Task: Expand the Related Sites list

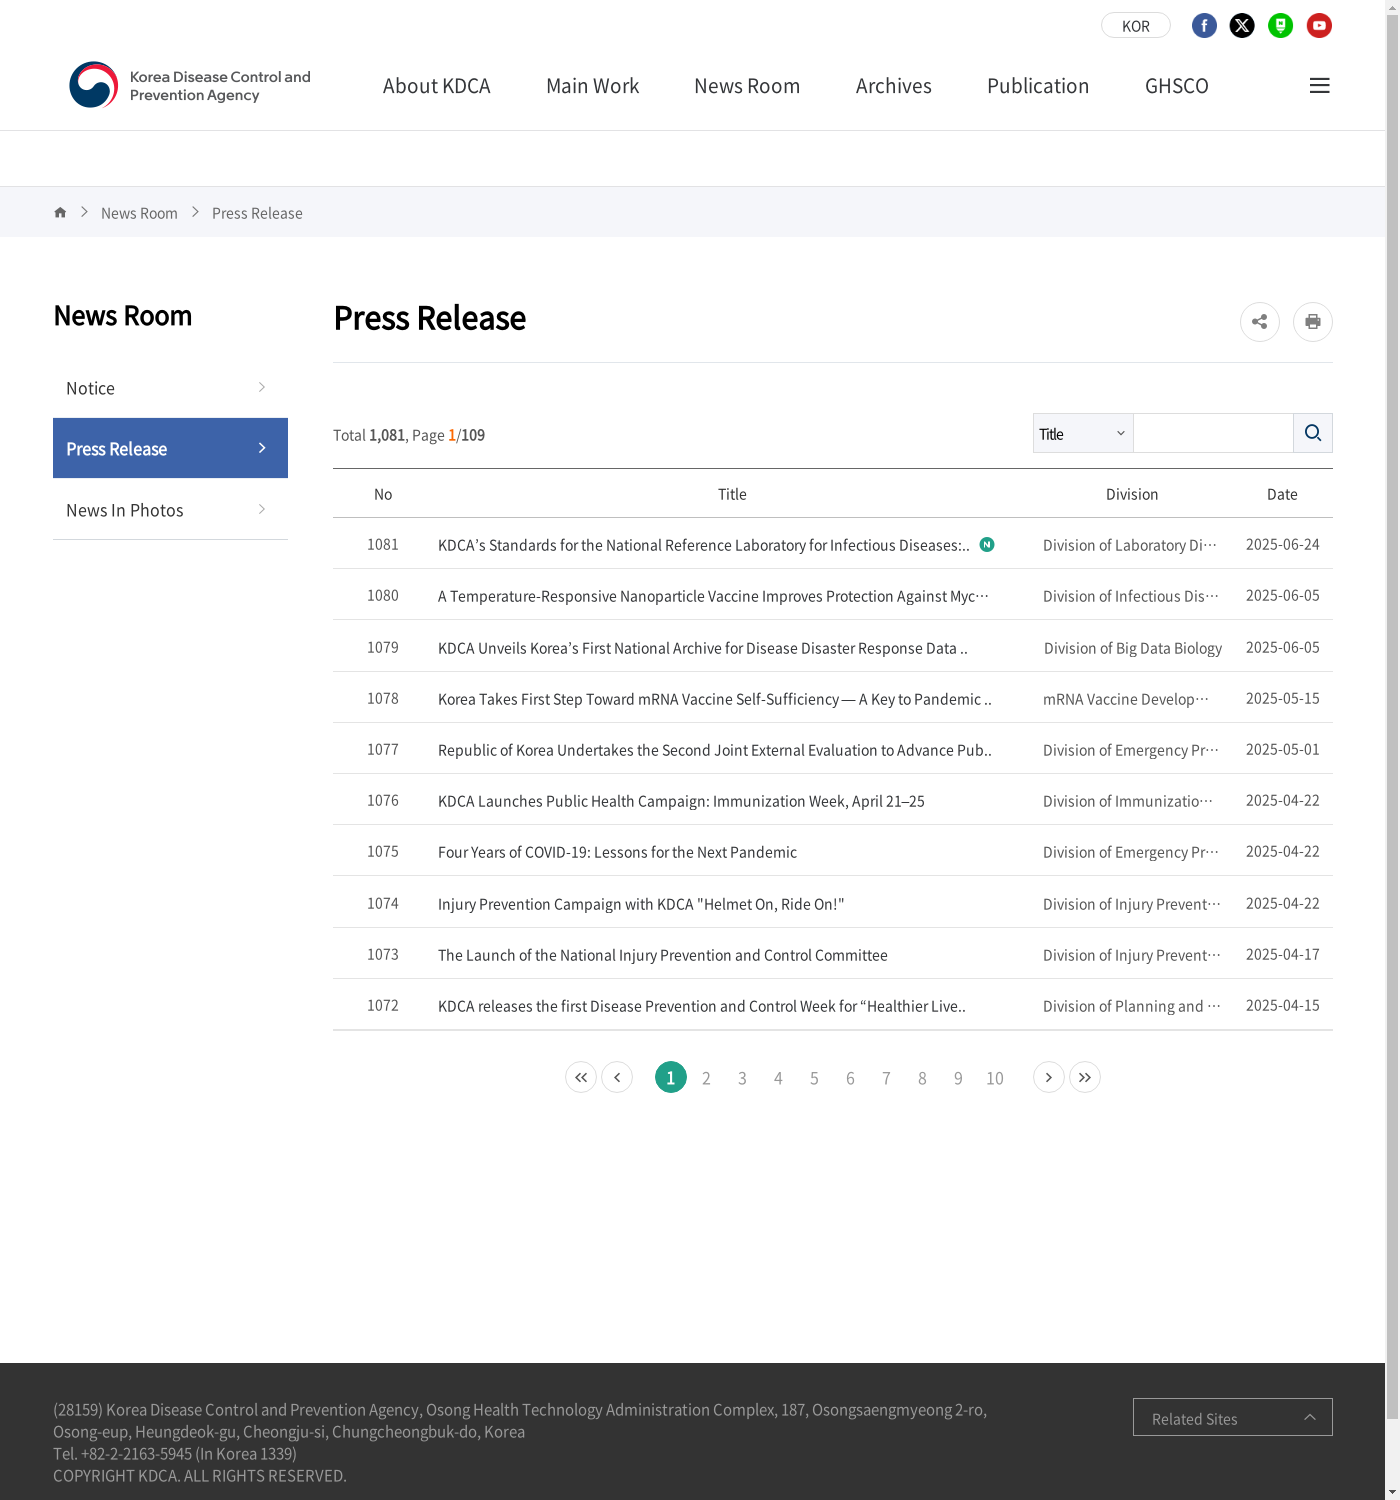Action: click(x=1232, y=1417)
